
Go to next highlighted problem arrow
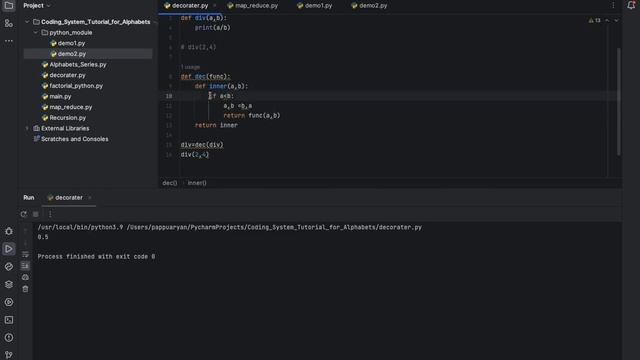click(616, 20)
